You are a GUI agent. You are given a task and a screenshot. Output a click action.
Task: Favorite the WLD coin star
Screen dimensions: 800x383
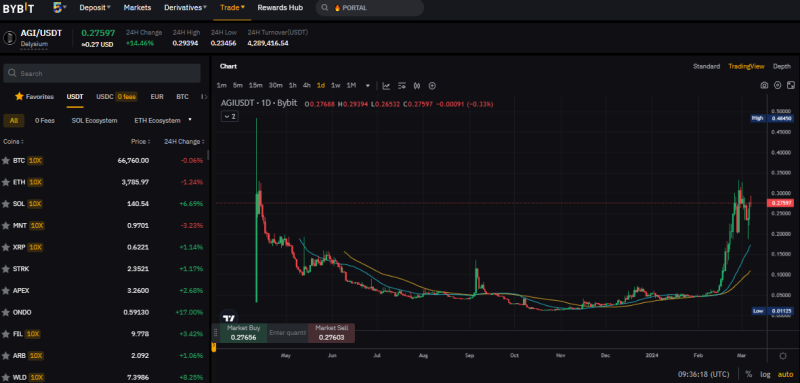point(6,377)
